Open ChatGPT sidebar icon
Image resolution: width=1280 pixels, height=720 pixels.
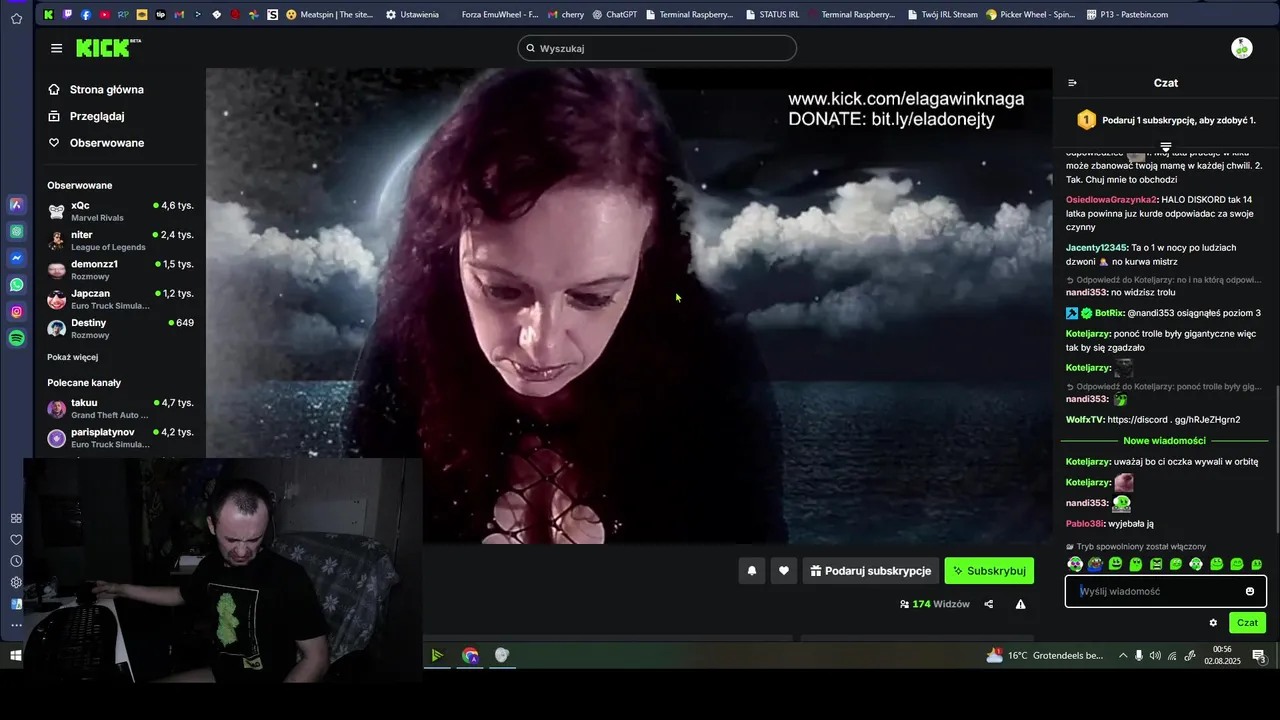coord(17,231)
